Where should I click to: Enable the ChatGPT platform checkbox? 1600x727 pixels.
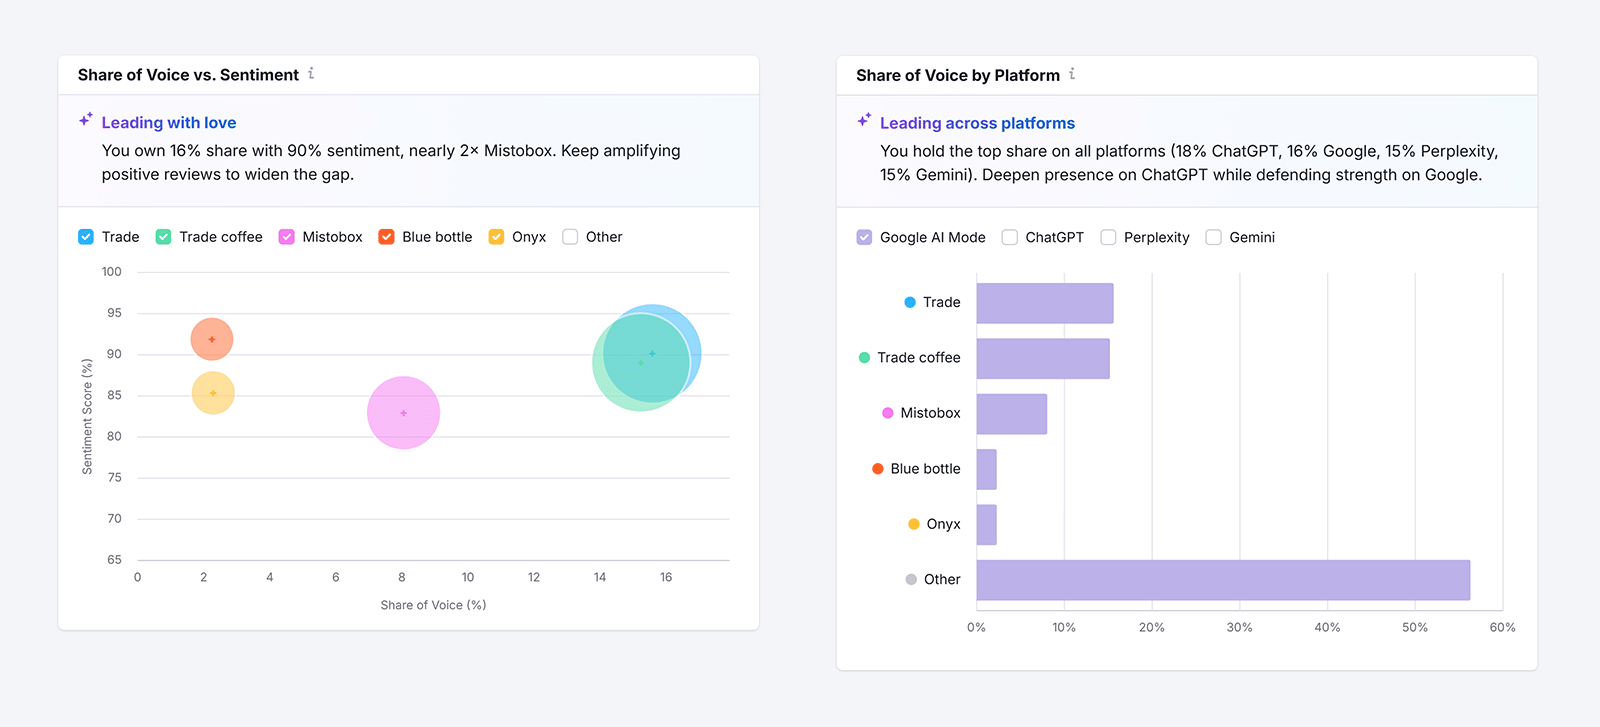pyautogui.click(x=1010, y=237)
